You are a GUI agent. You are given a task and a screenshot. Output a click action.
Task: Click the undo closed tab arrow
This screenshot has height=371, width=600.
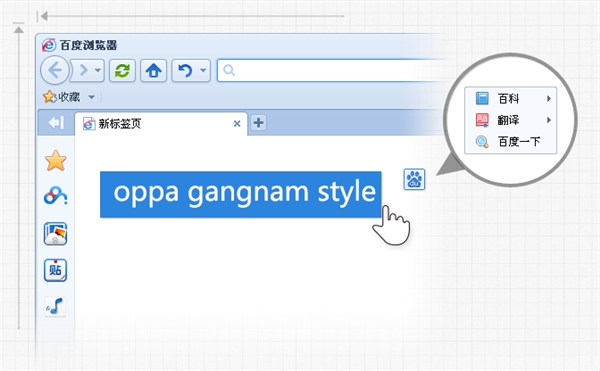point(186,71)
